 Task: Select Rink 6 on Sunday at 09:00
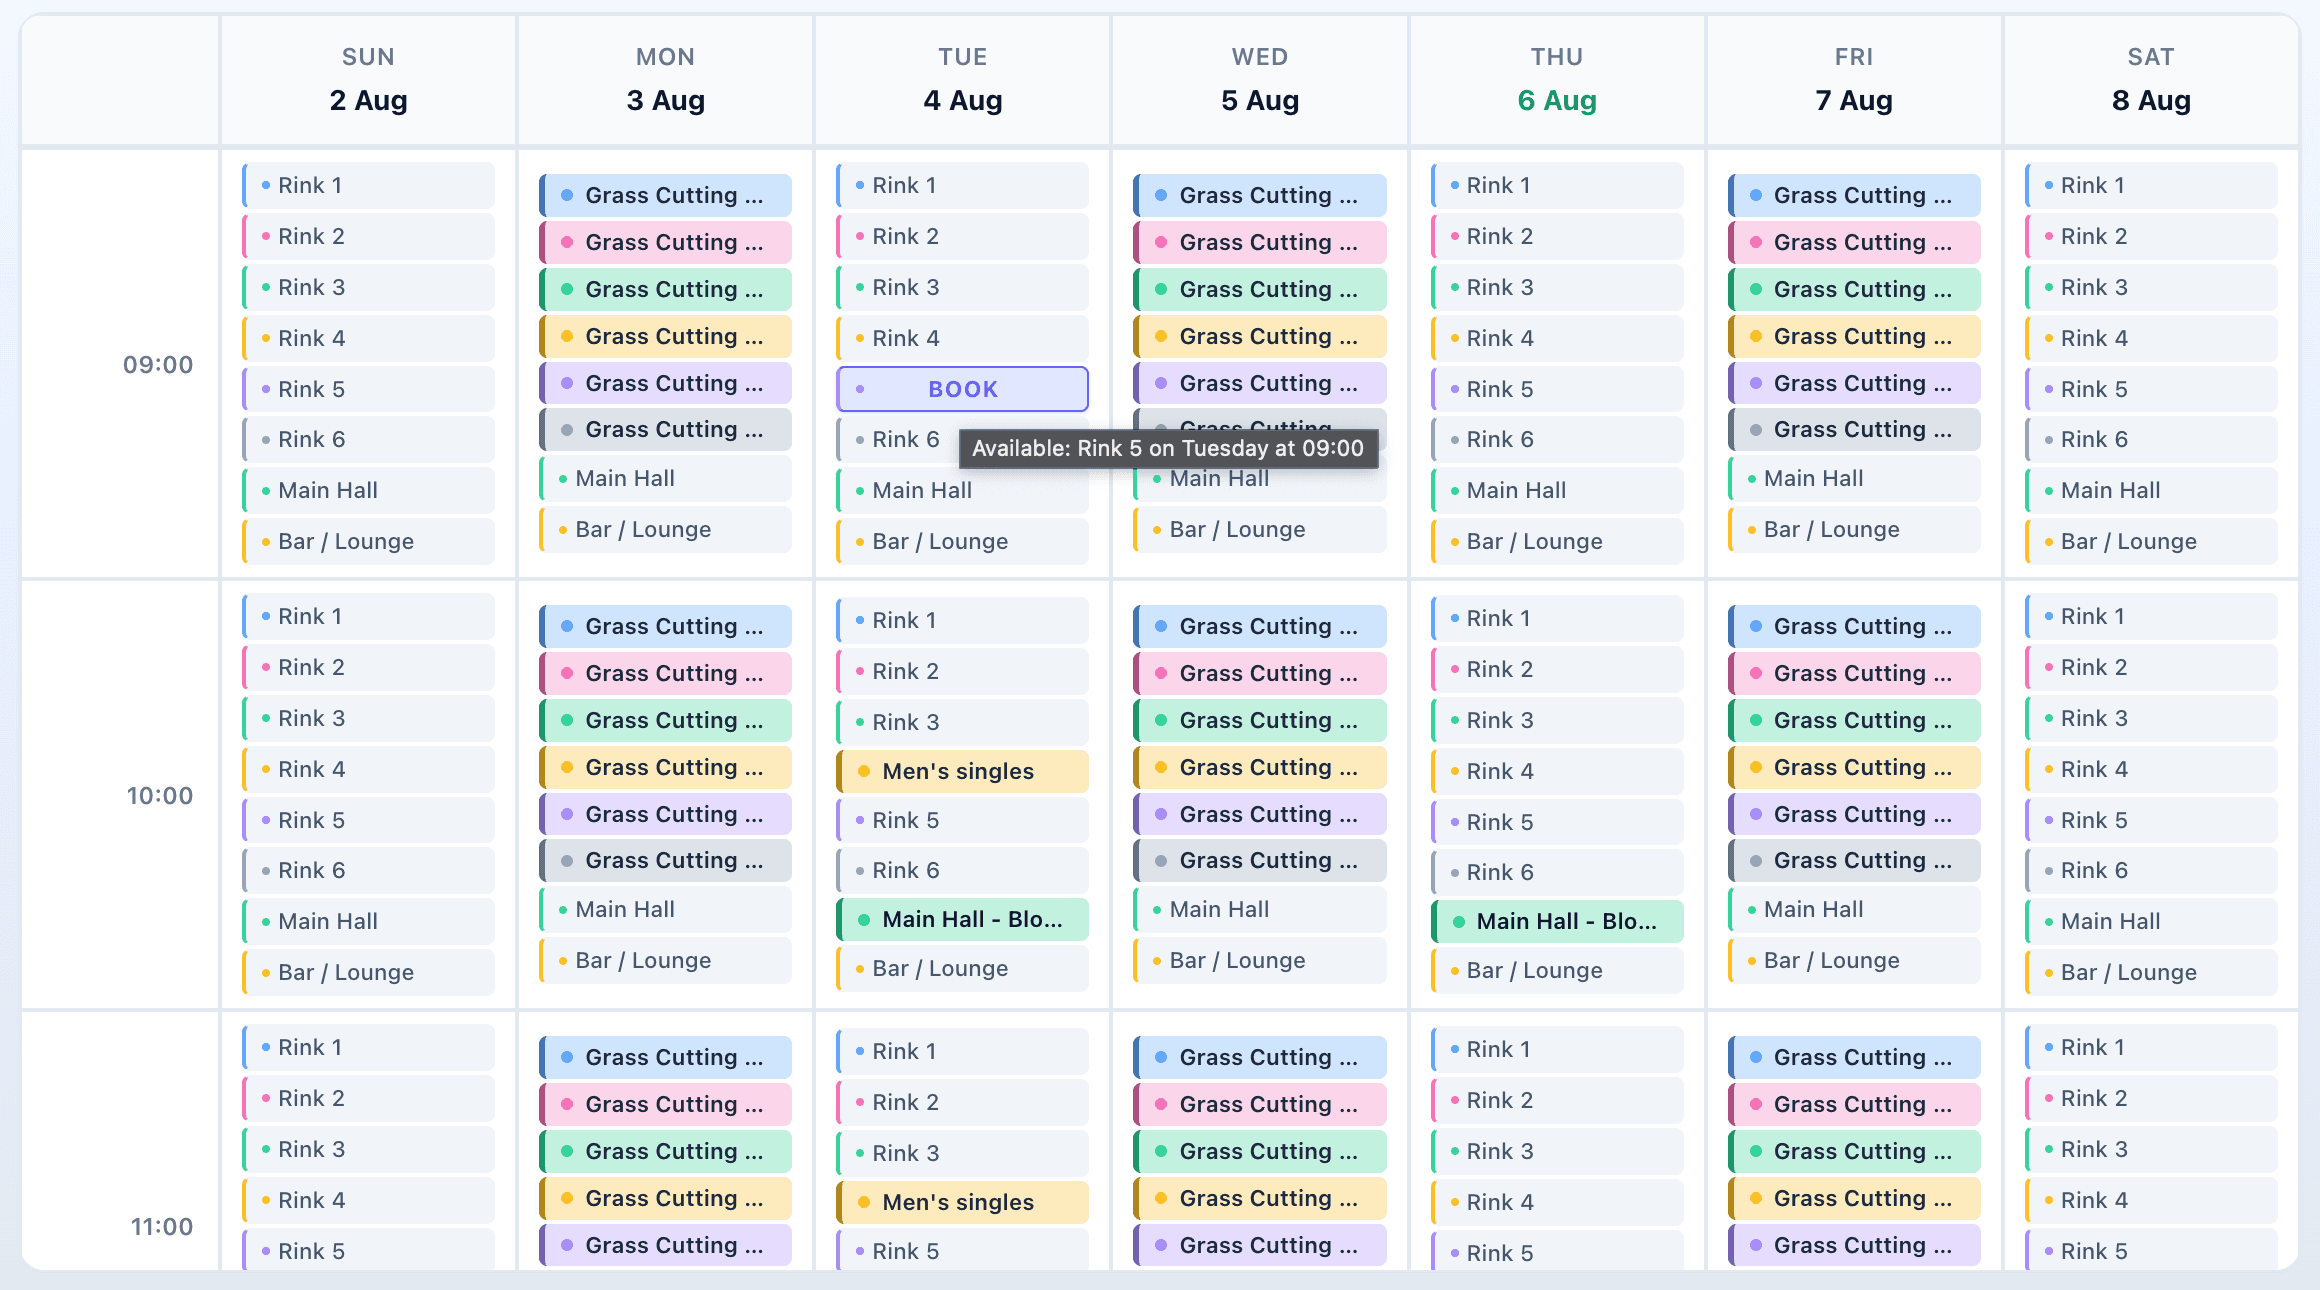[368, 439]
